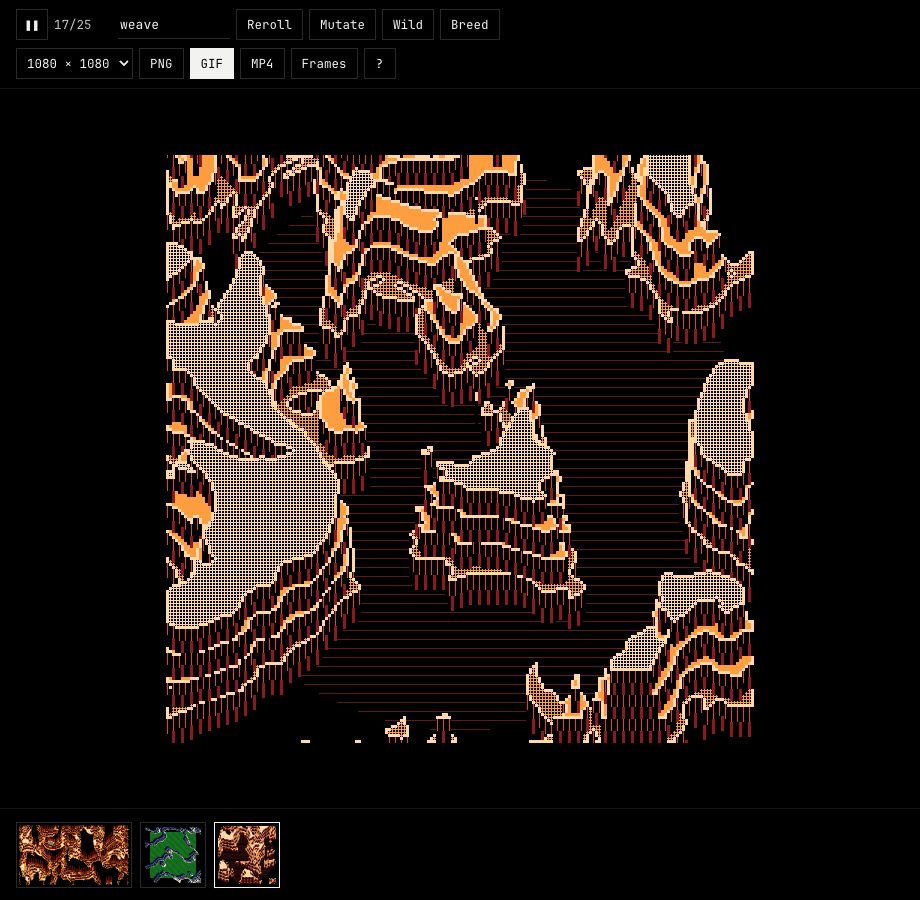Click the highlighted third history thumbnail
Image resolution: width=920 pixels, height=900 pixels.
[x=247, y=855]
